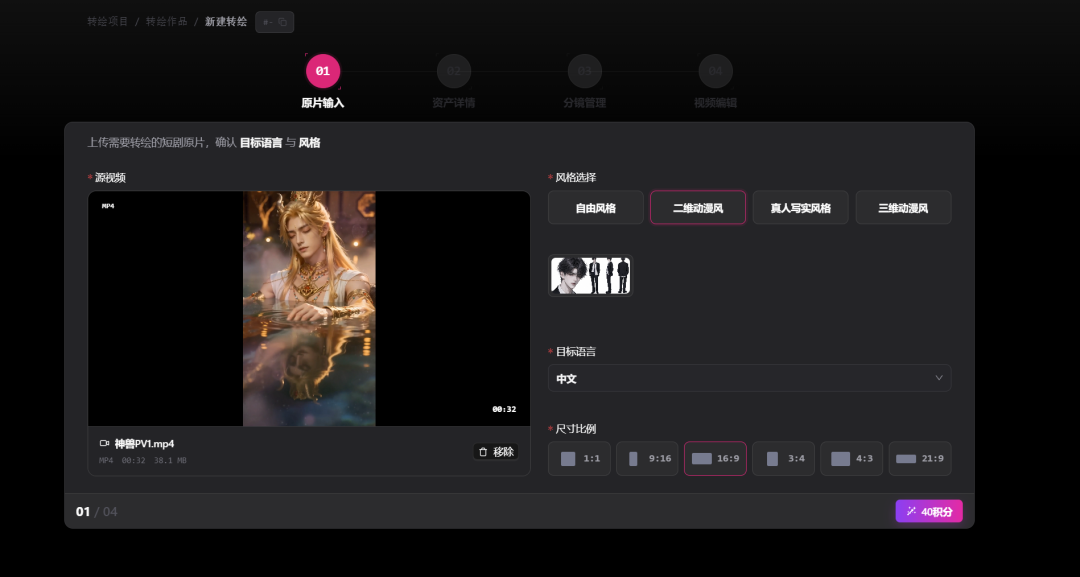Click the magic wand icon on 40积分

(x=911, y=512)
